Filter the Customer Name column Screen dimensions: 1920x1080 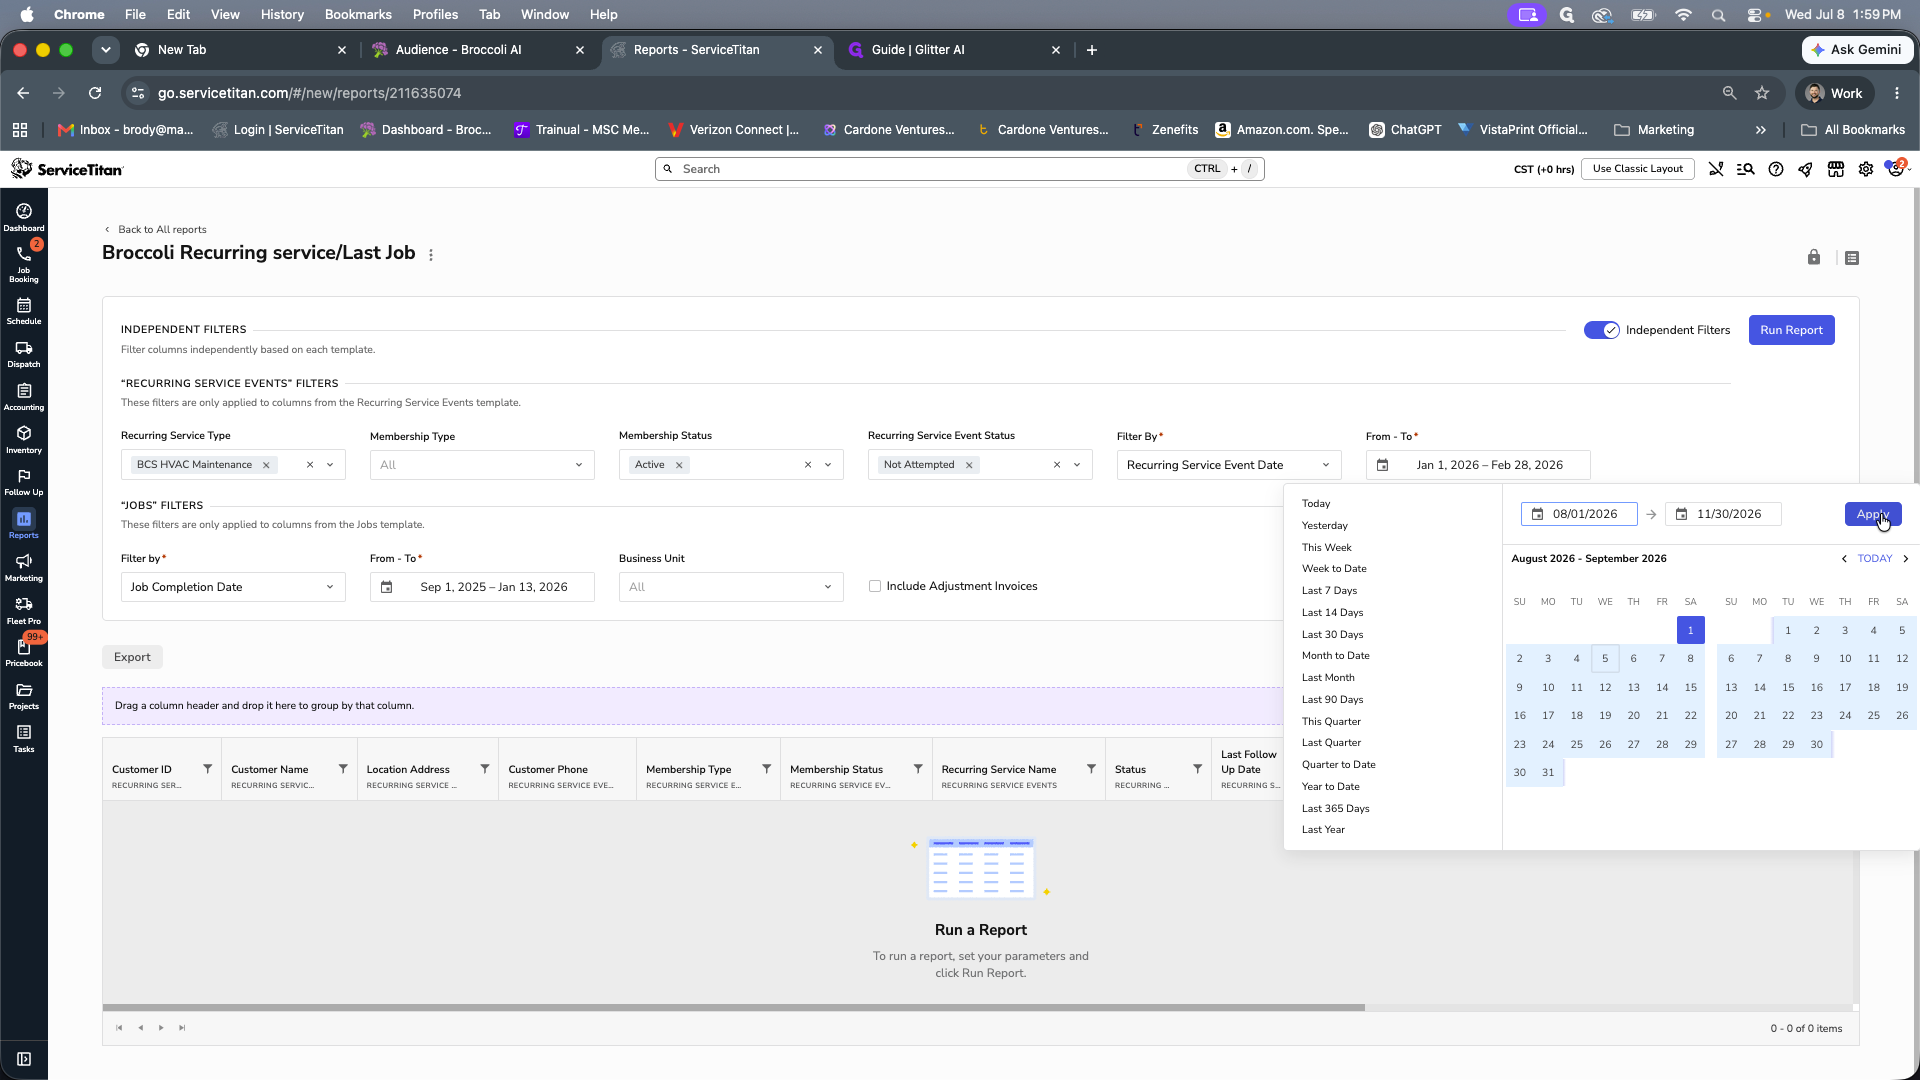pos(343,769)
